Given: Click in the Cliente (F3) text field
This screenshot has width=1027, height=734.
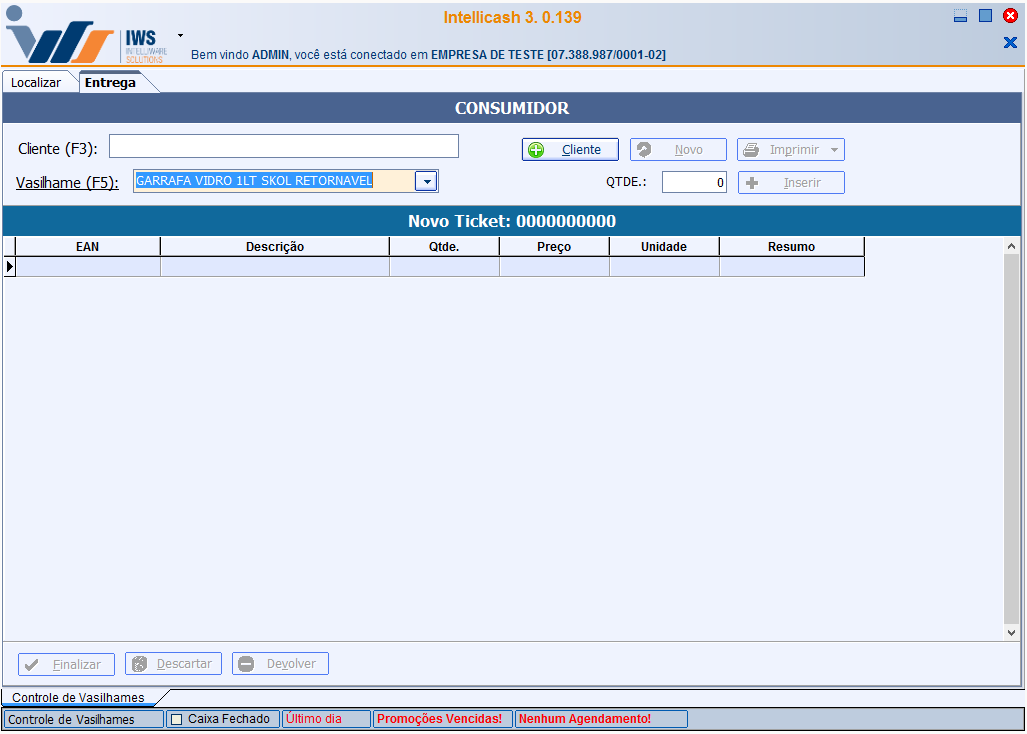Looking at the screenshot, I should 283,147.
